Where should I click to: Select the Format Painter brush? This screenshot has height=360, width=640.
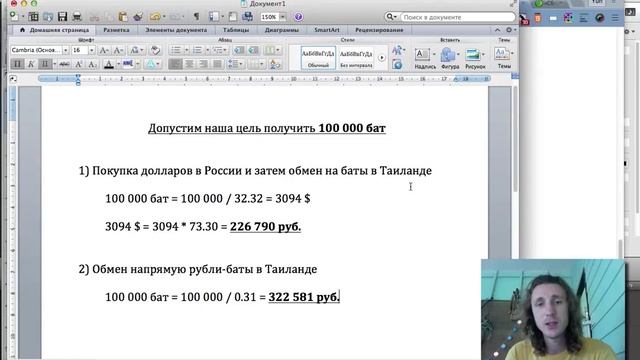point(138,16)
